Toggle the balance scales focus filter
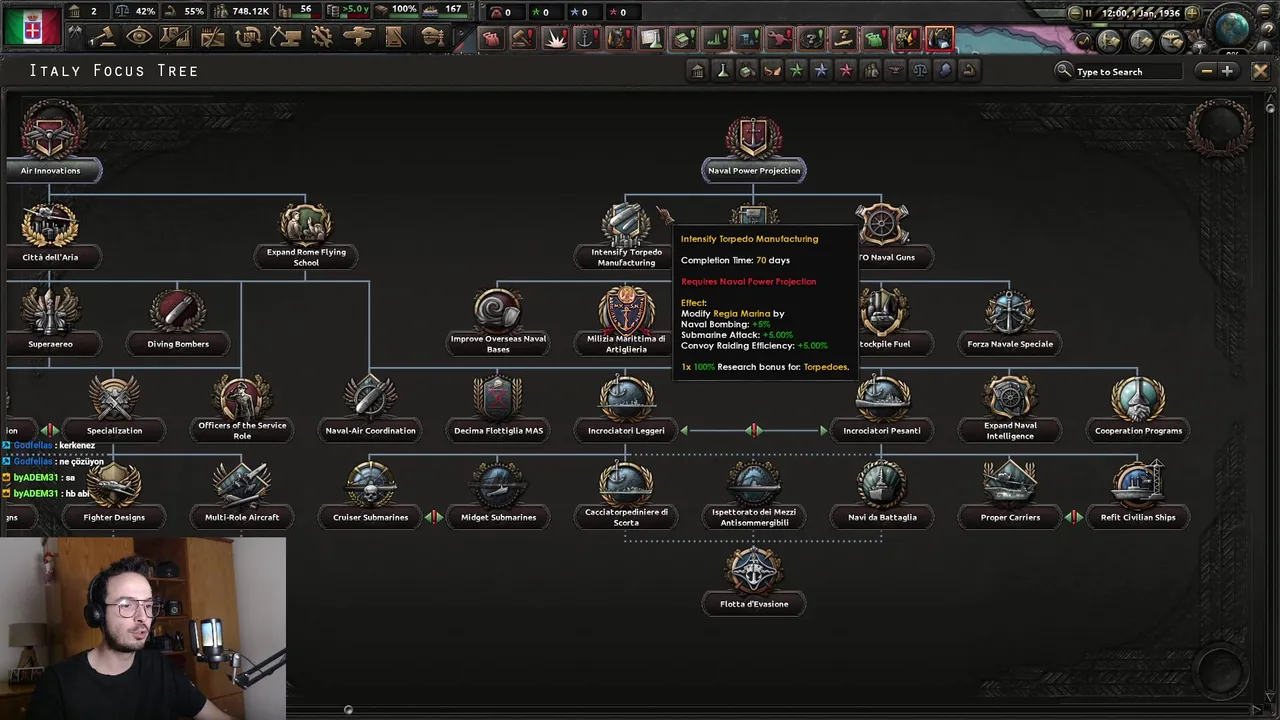Viewport: 1280px width, 720px height. tap(920, 70)
